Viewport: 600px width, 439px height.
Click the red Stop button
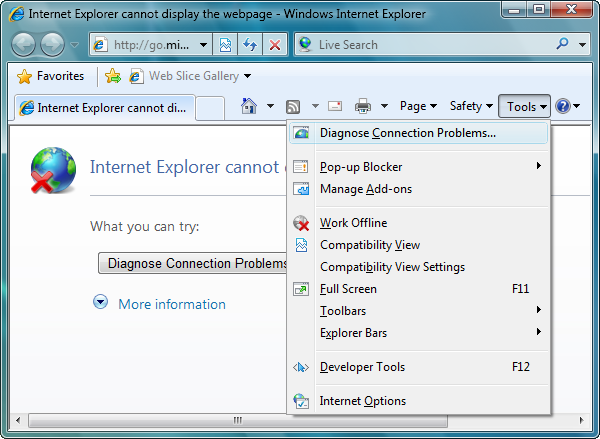(275, 45)
